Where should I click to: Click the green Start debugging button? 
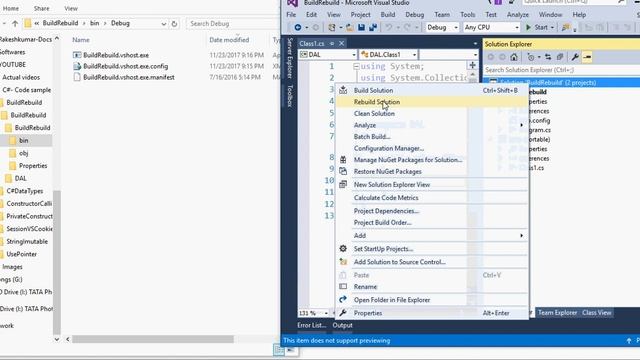click(537, 27)
